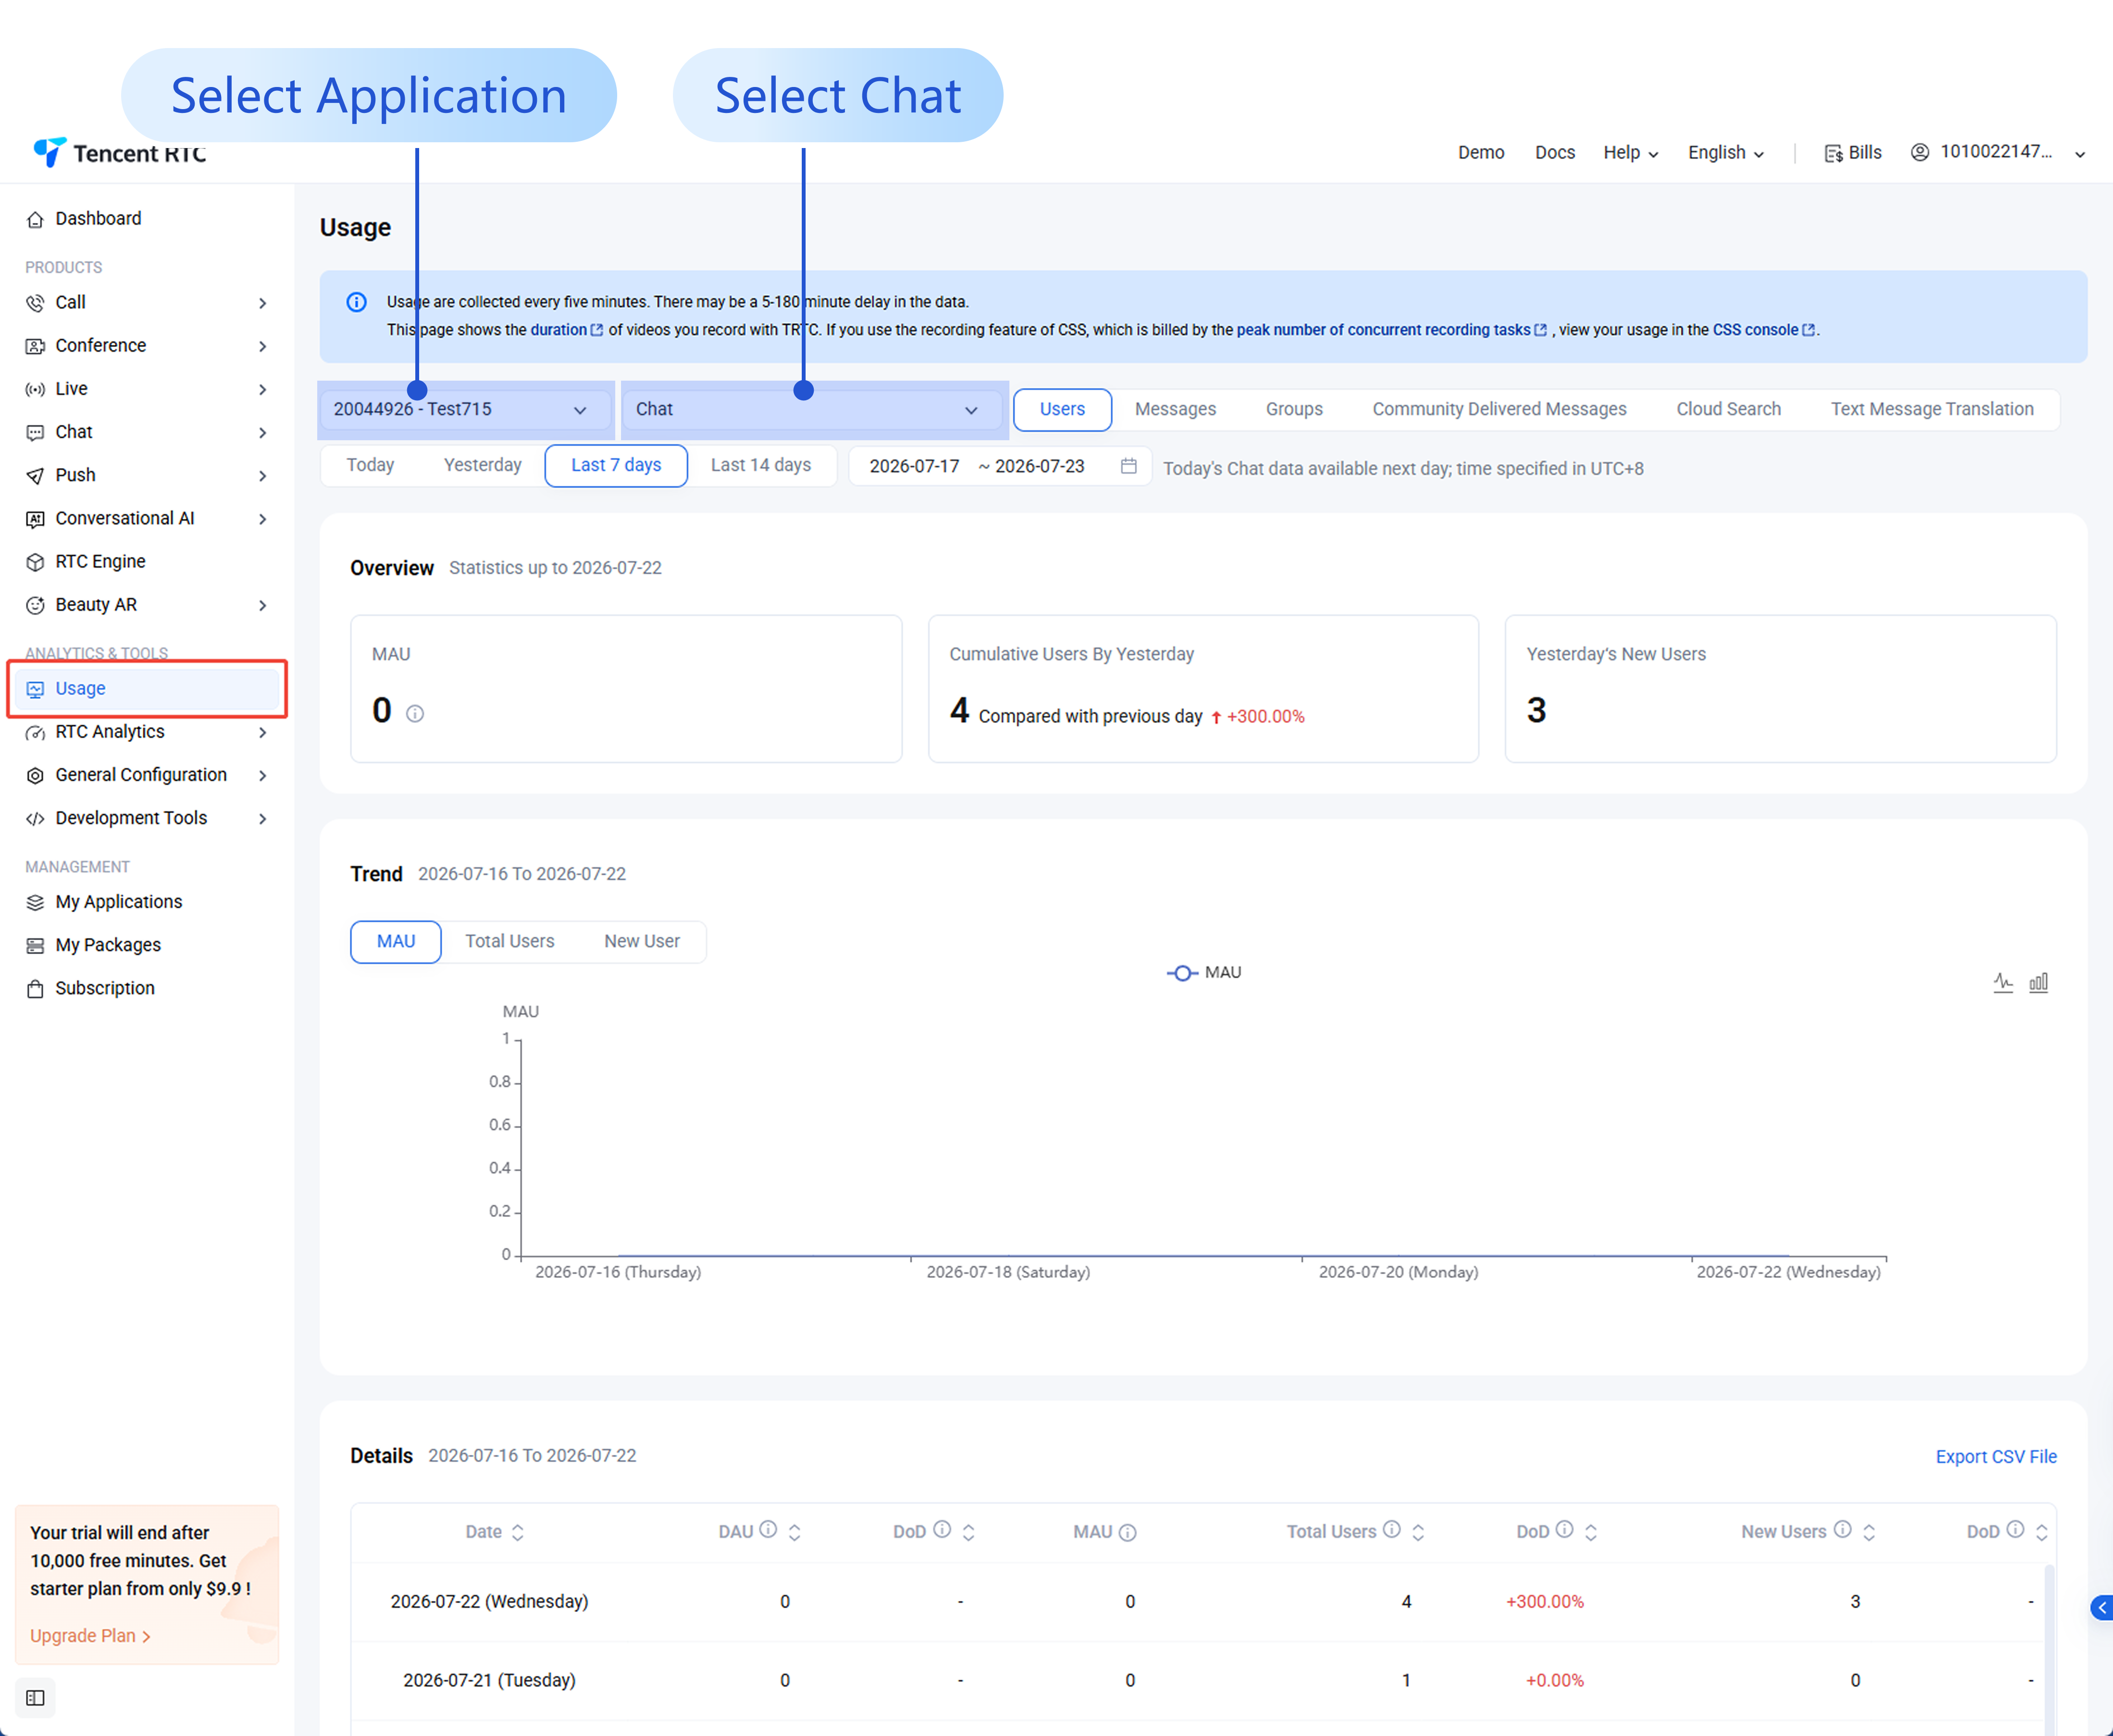Sort table by Date column

tap(517, 1532)
